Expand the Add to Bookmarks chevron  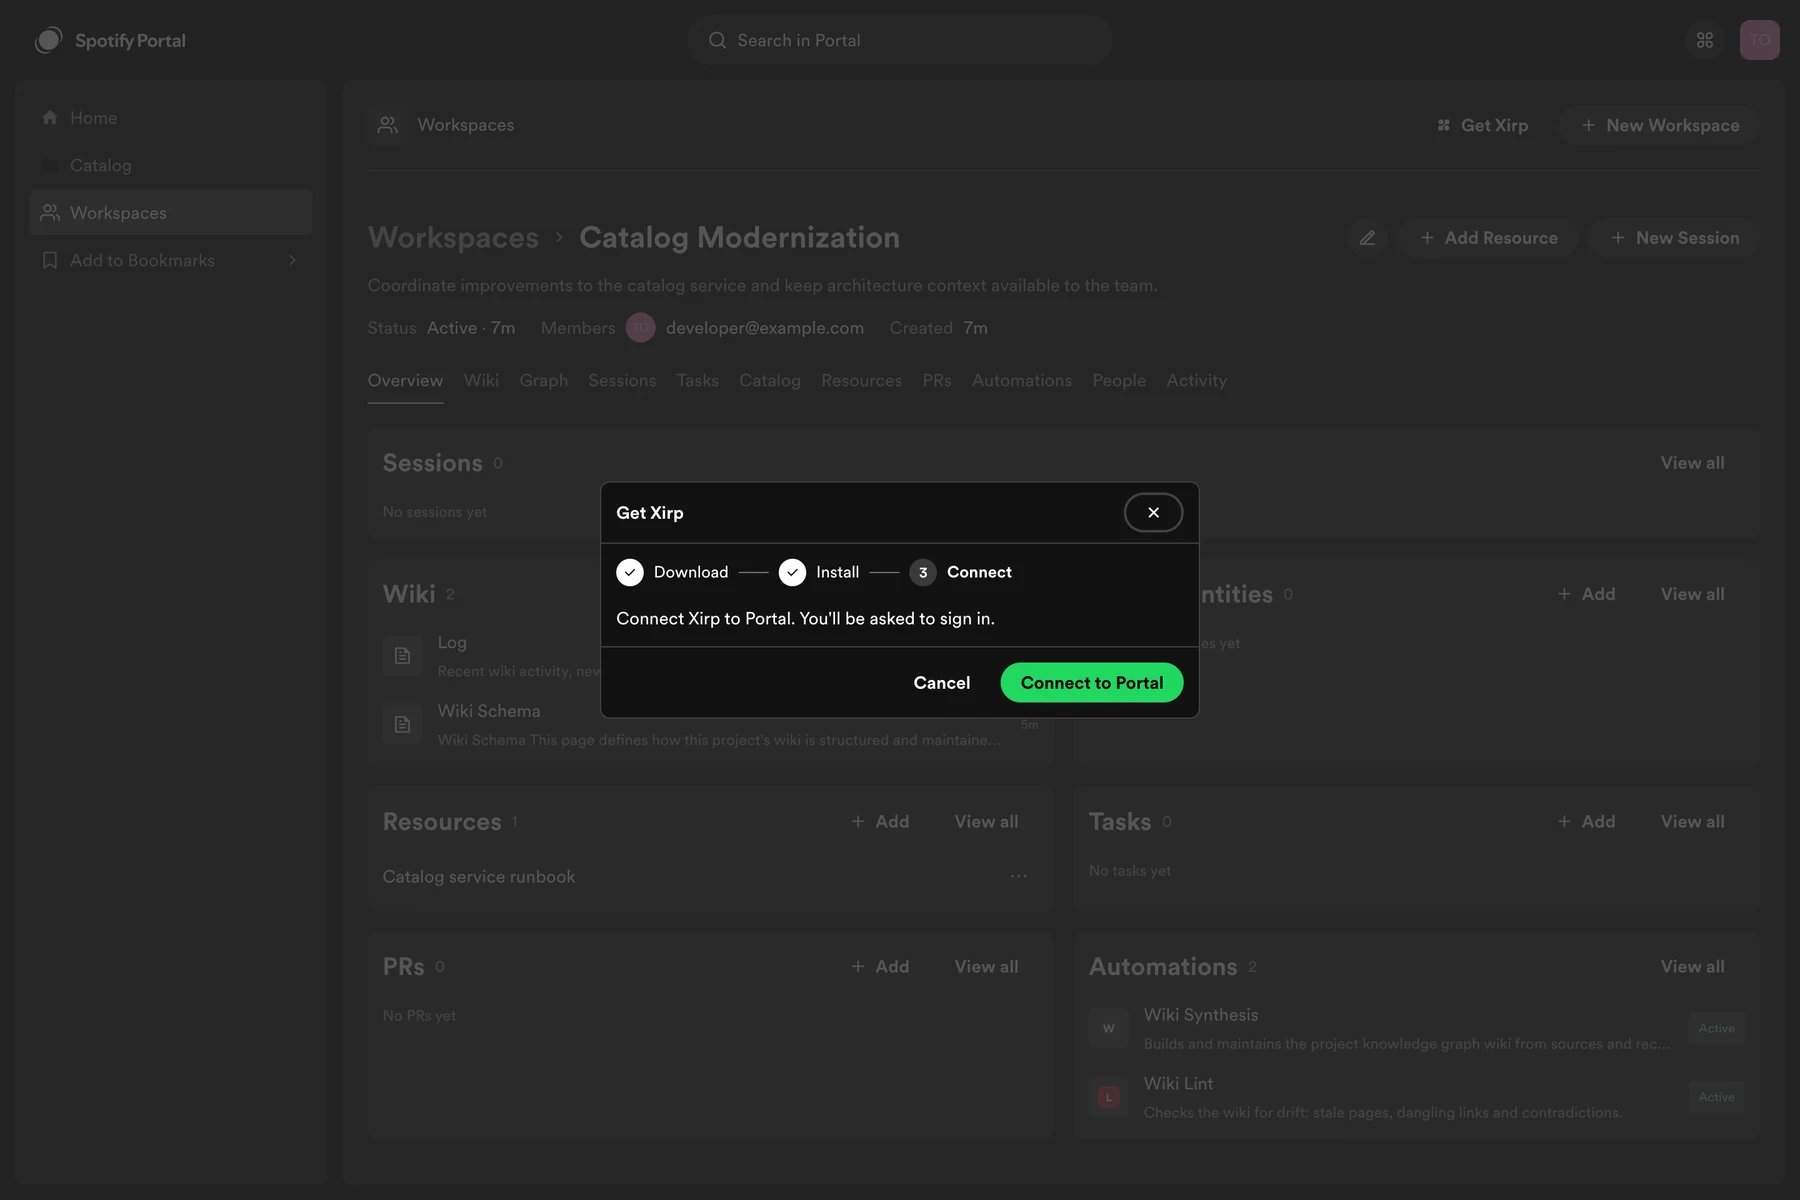(x=292, y=260)
